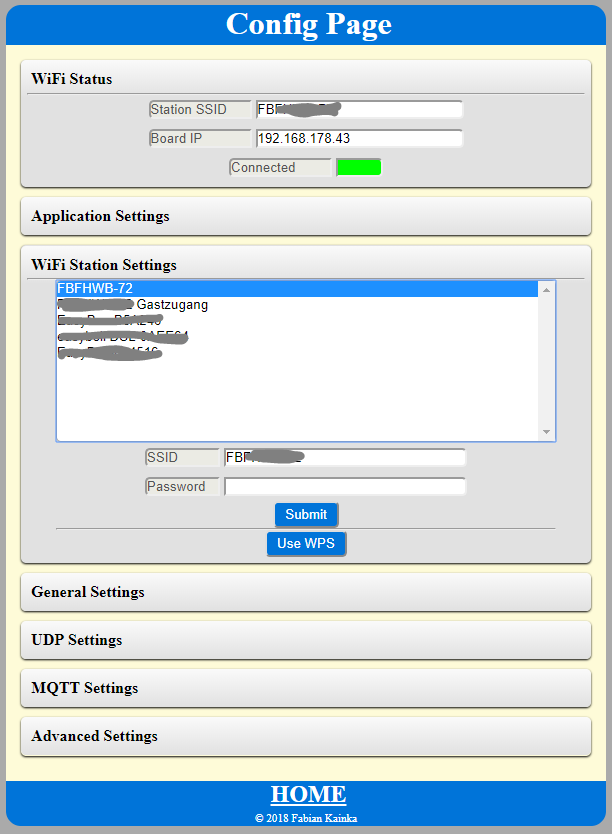This screenshot has width=612, height=834.
Task: Select the FBFHWB-72 network in the list
Action: click(296, 289)
